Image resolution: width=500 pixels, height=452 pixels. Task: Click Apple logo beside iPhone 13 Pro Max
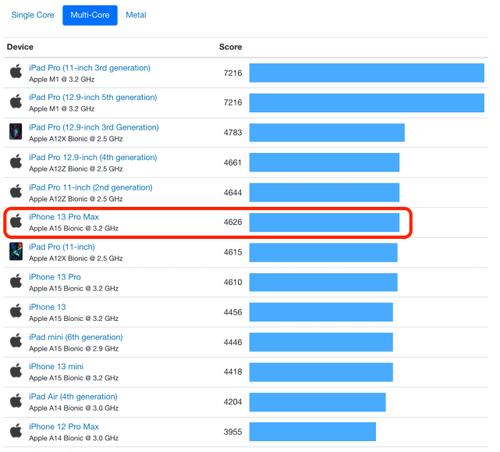click(x=16, y=221)
